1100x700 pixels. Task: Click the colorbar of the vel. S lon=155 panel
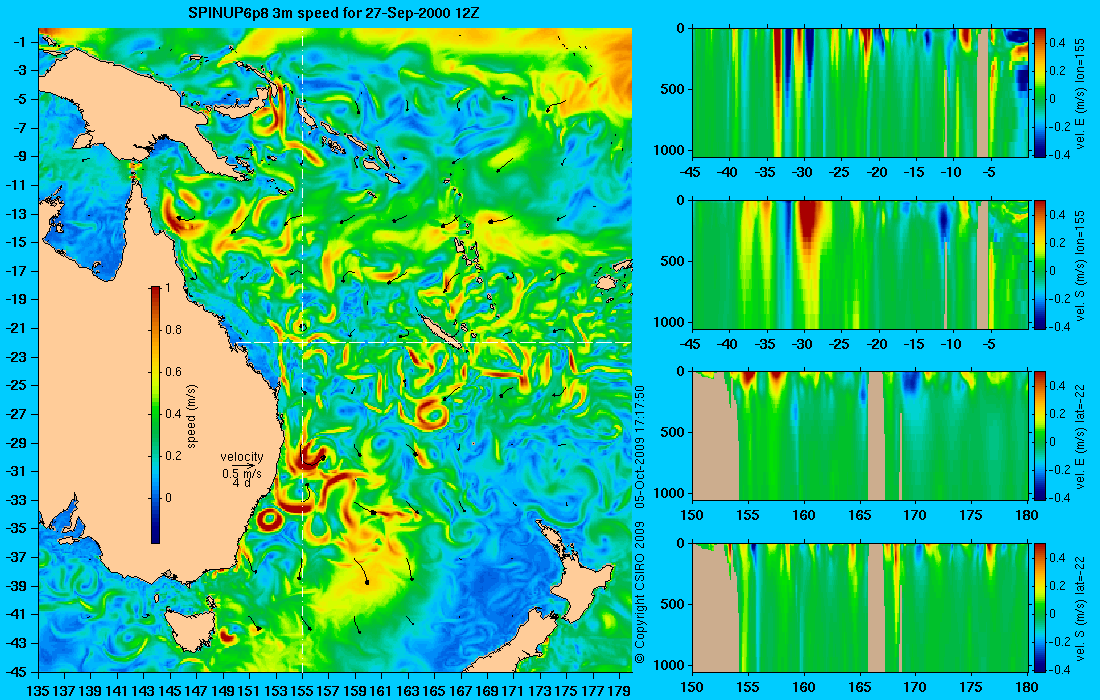coord(1040,264)
